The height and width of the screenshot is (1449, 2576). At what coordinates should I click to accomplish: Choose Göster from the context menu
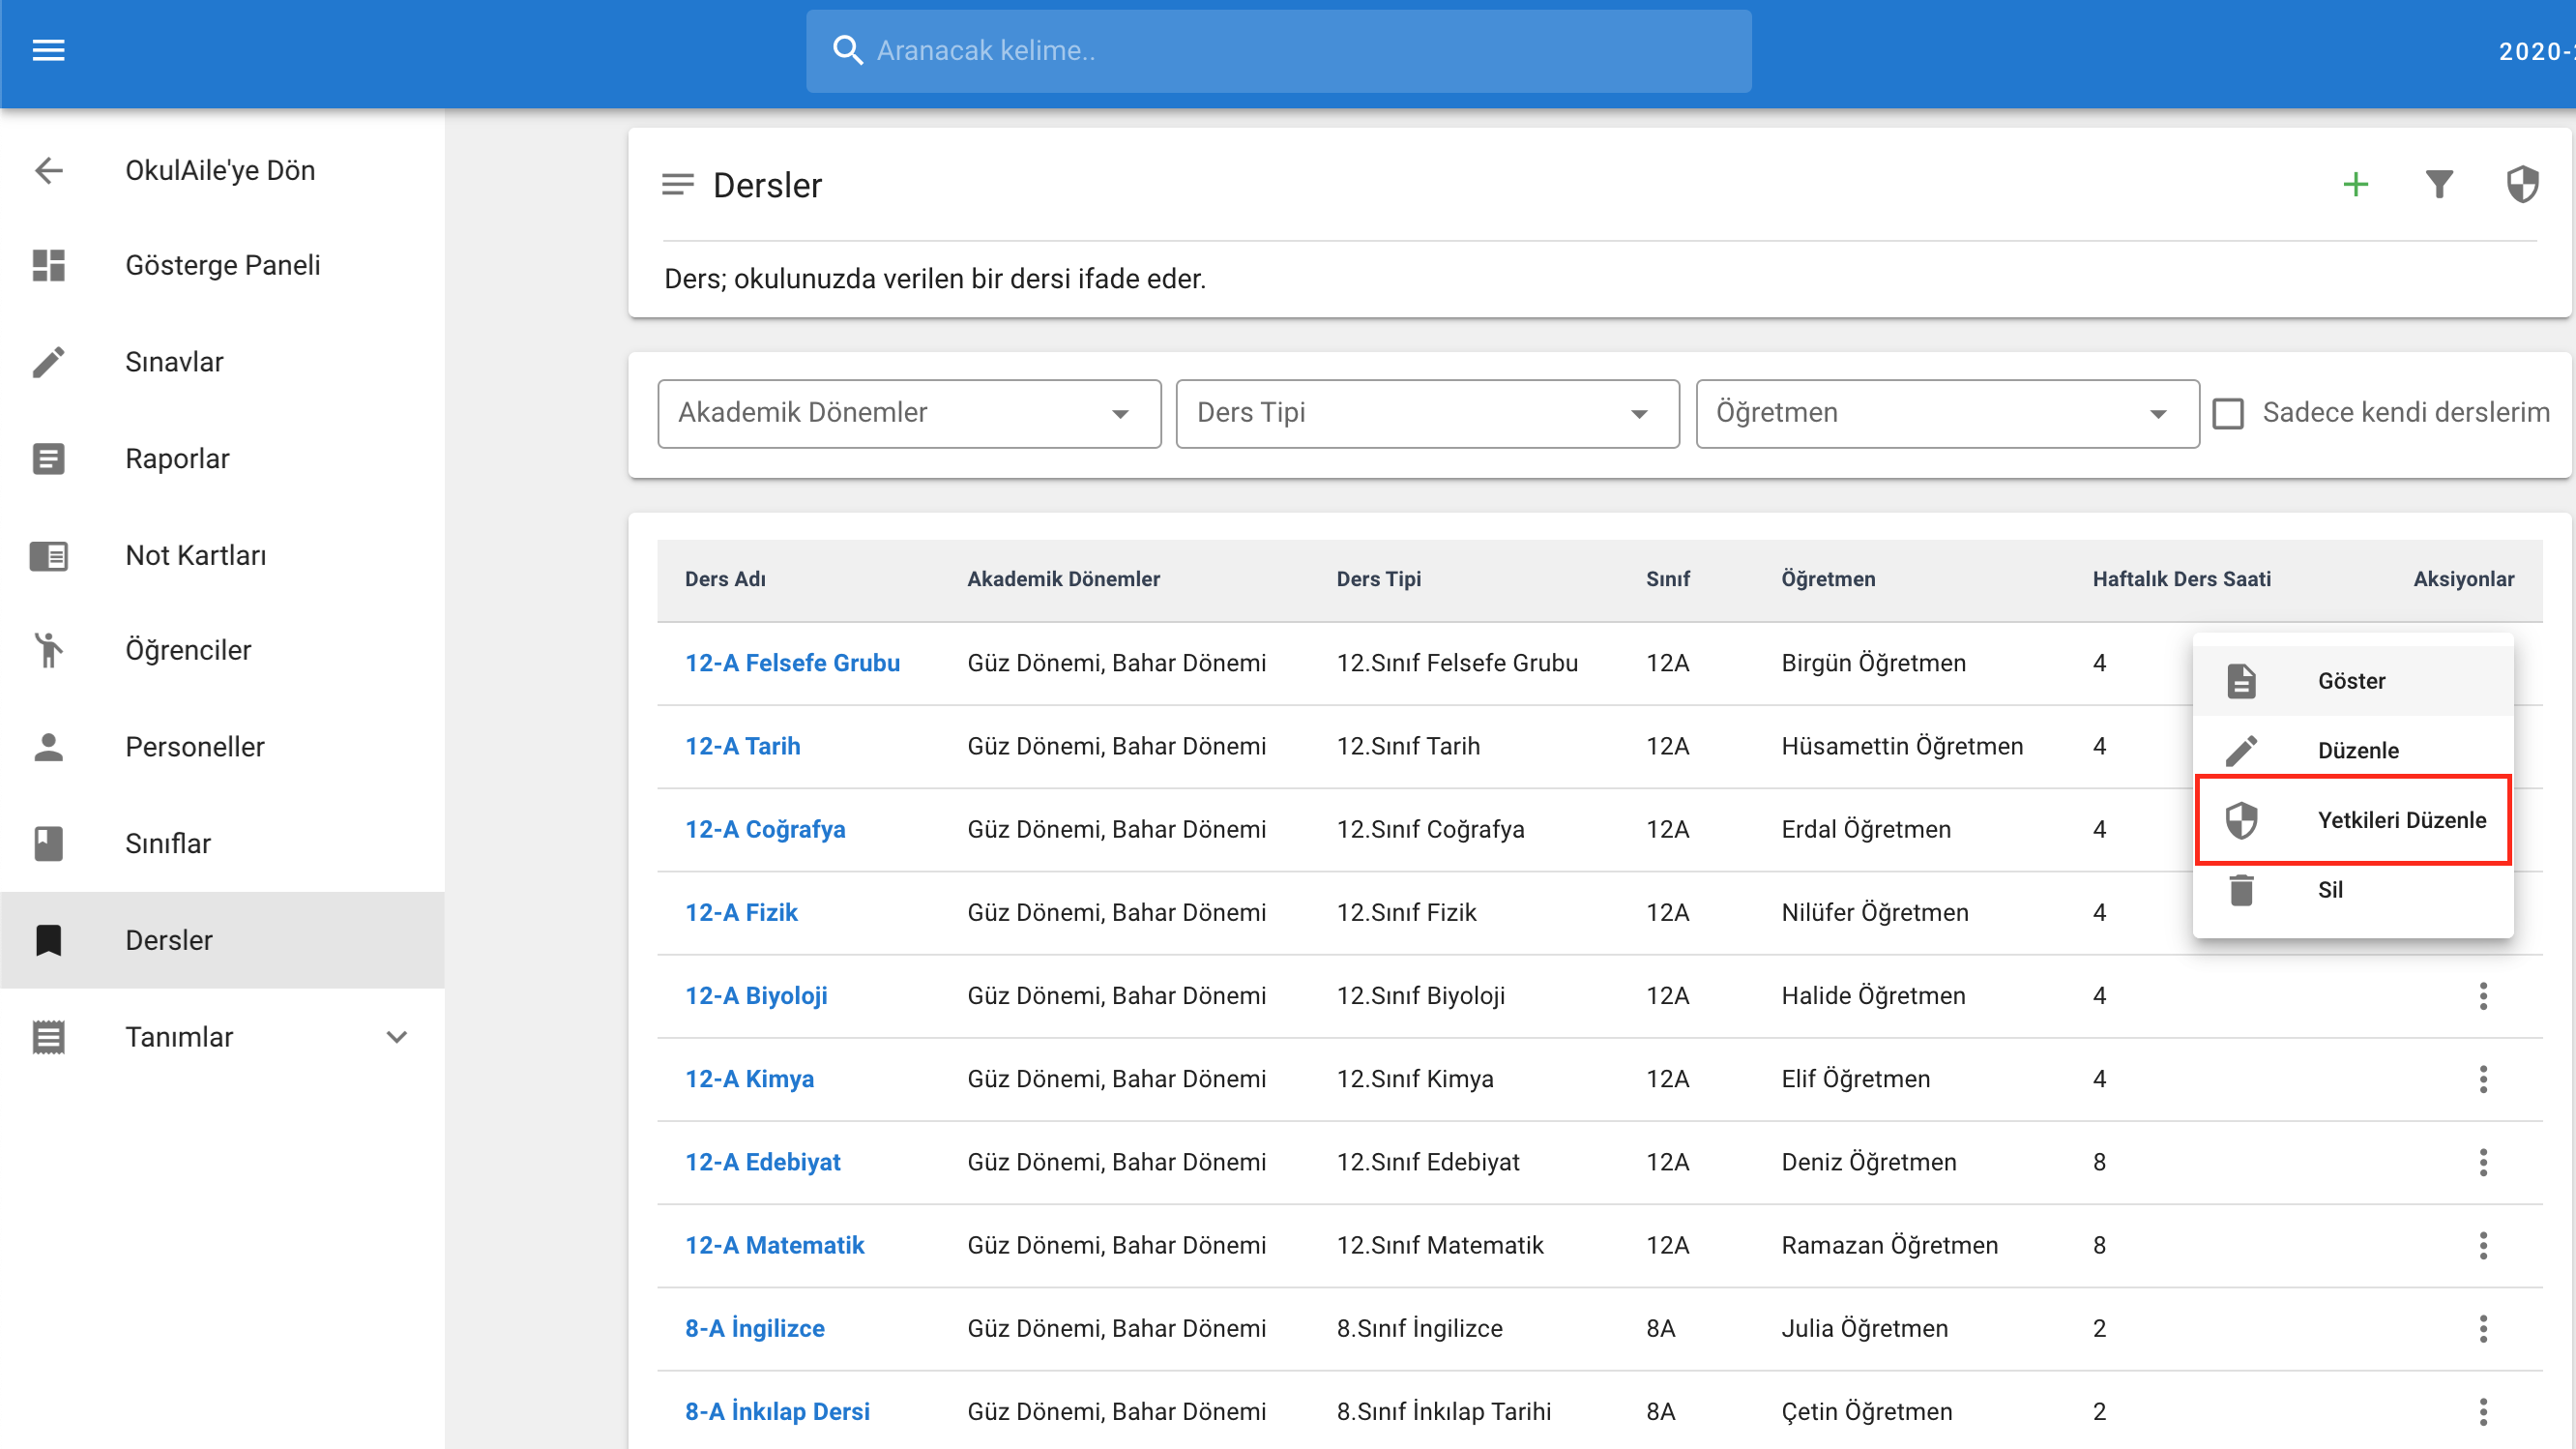point(2352,681)
